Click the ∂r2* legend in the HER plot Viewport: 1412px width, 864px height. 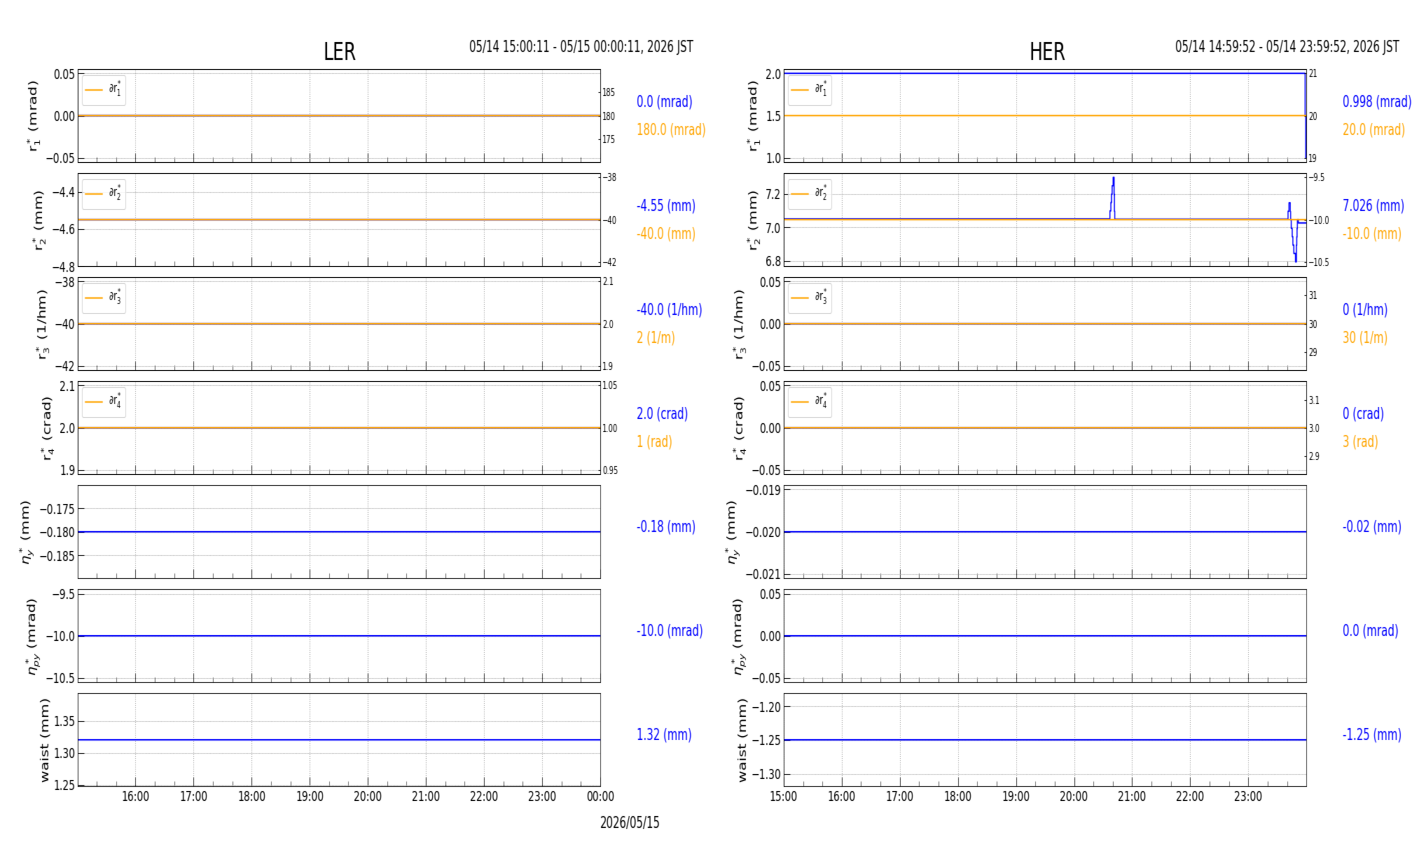pos(810,194)
